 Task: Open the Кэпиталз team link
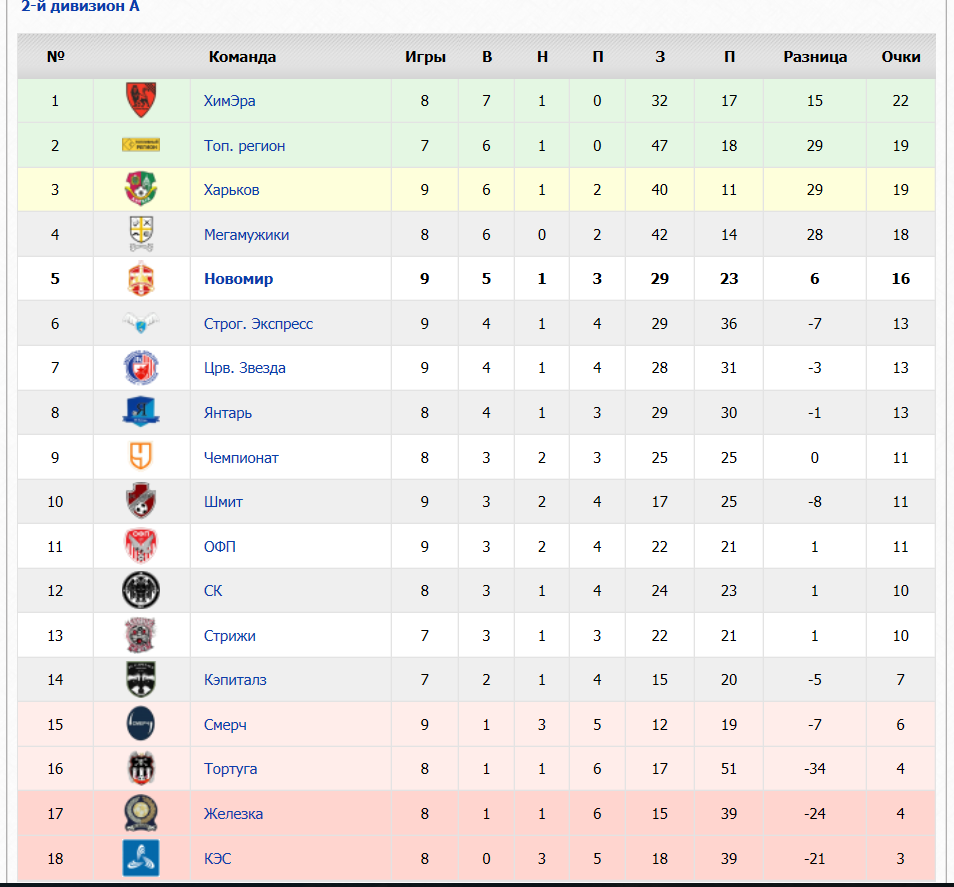coord(235,680)
